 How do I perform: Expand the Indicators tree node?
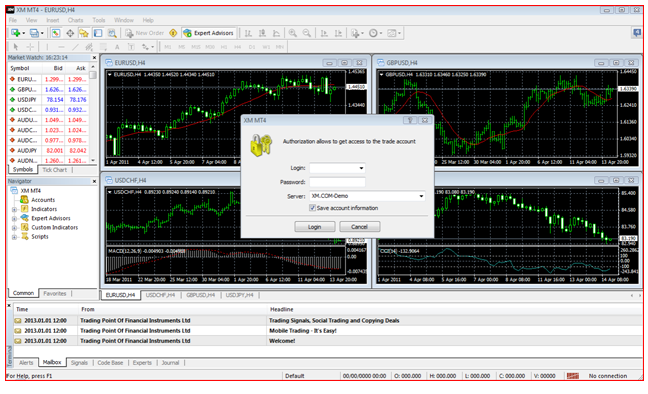[x=14, y=209]
